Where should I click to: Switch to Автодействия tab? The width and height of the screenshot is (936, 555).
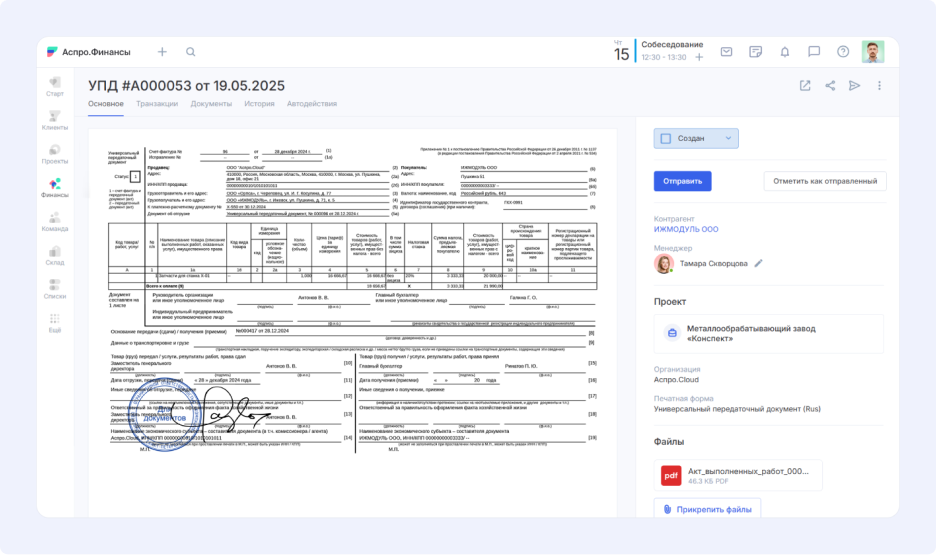[x=312, y=104]
